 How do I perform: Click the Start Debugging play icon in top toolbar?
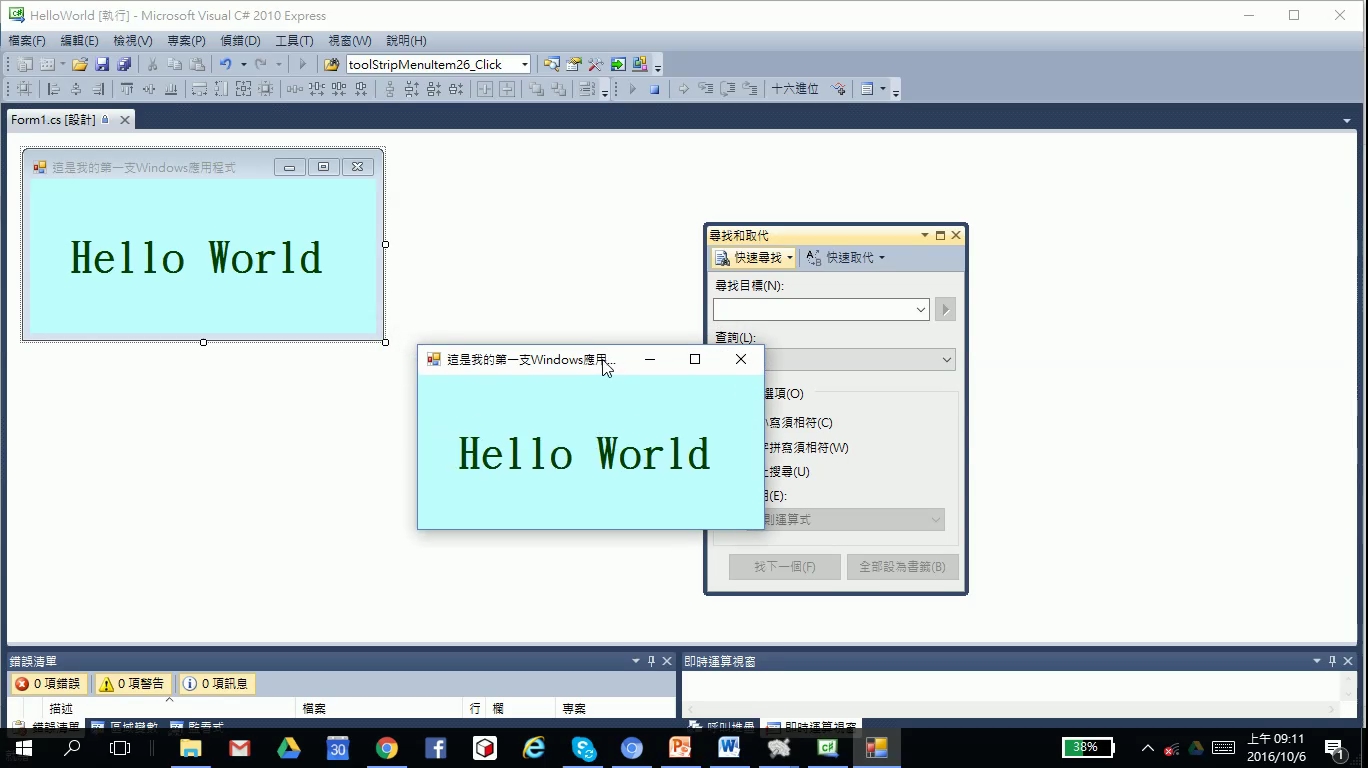coord(303,64)
